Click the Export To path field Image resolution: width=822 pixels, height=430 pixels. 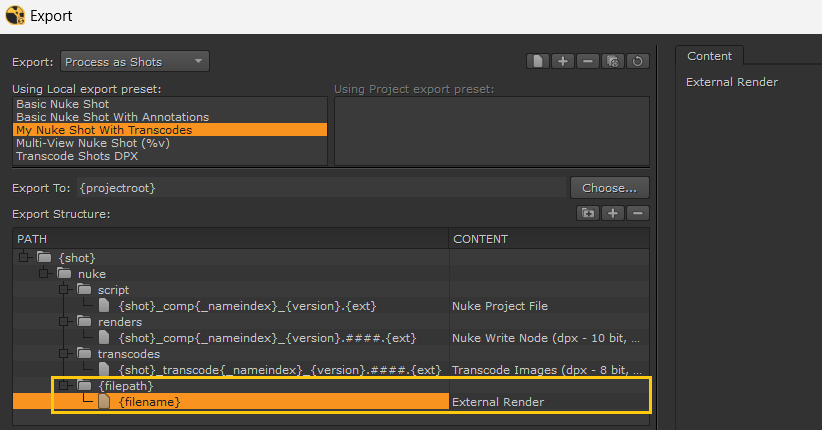(320, 188)
